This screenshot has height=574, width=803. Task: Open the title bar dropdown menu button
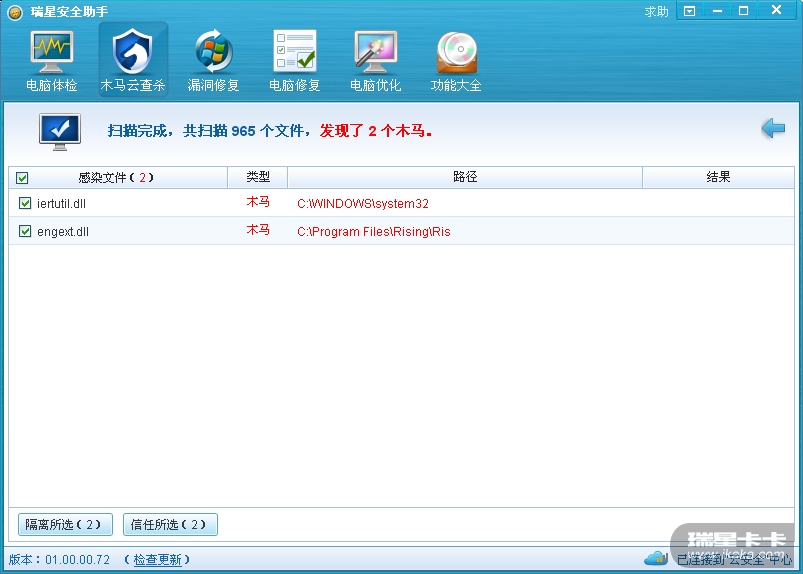click(x=690, y=11)
